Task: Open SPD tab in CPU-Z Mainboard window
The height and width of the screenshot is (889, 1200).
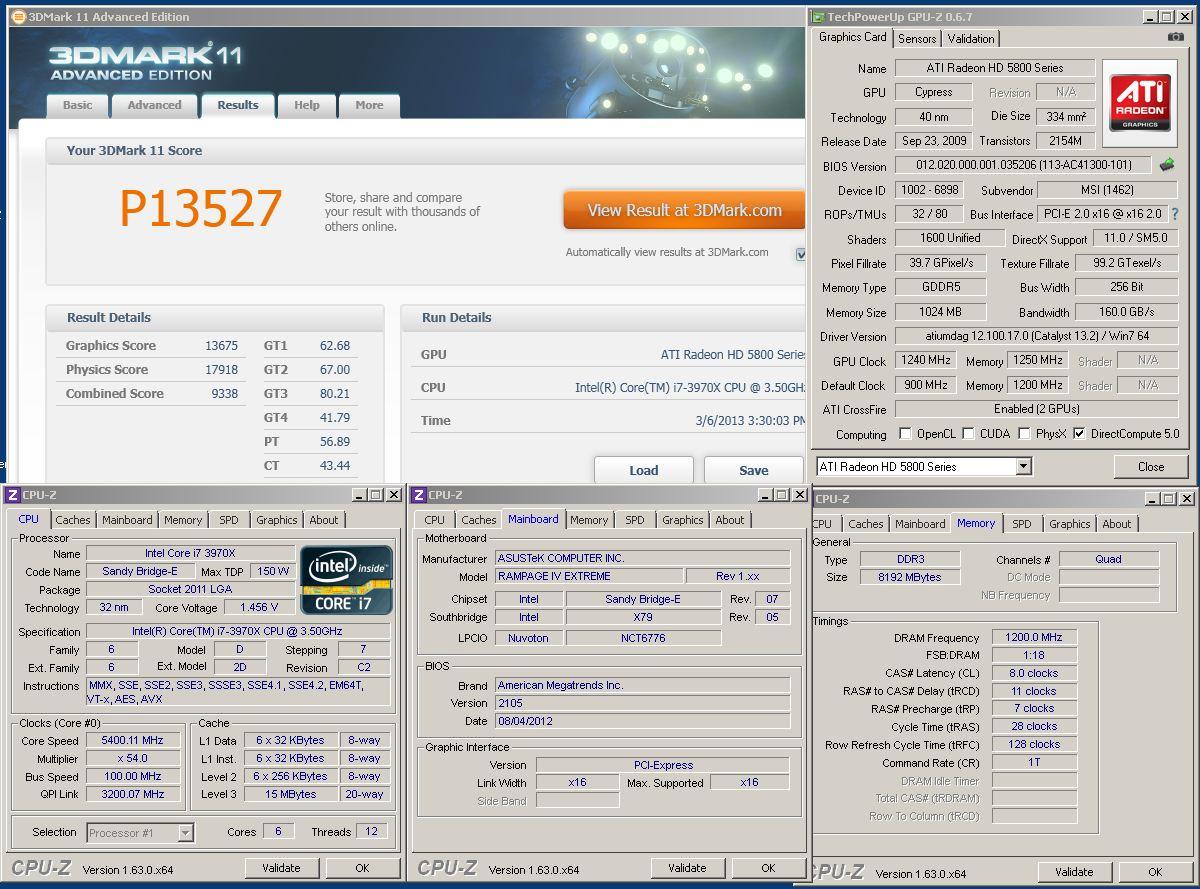Action: [635, 520]
